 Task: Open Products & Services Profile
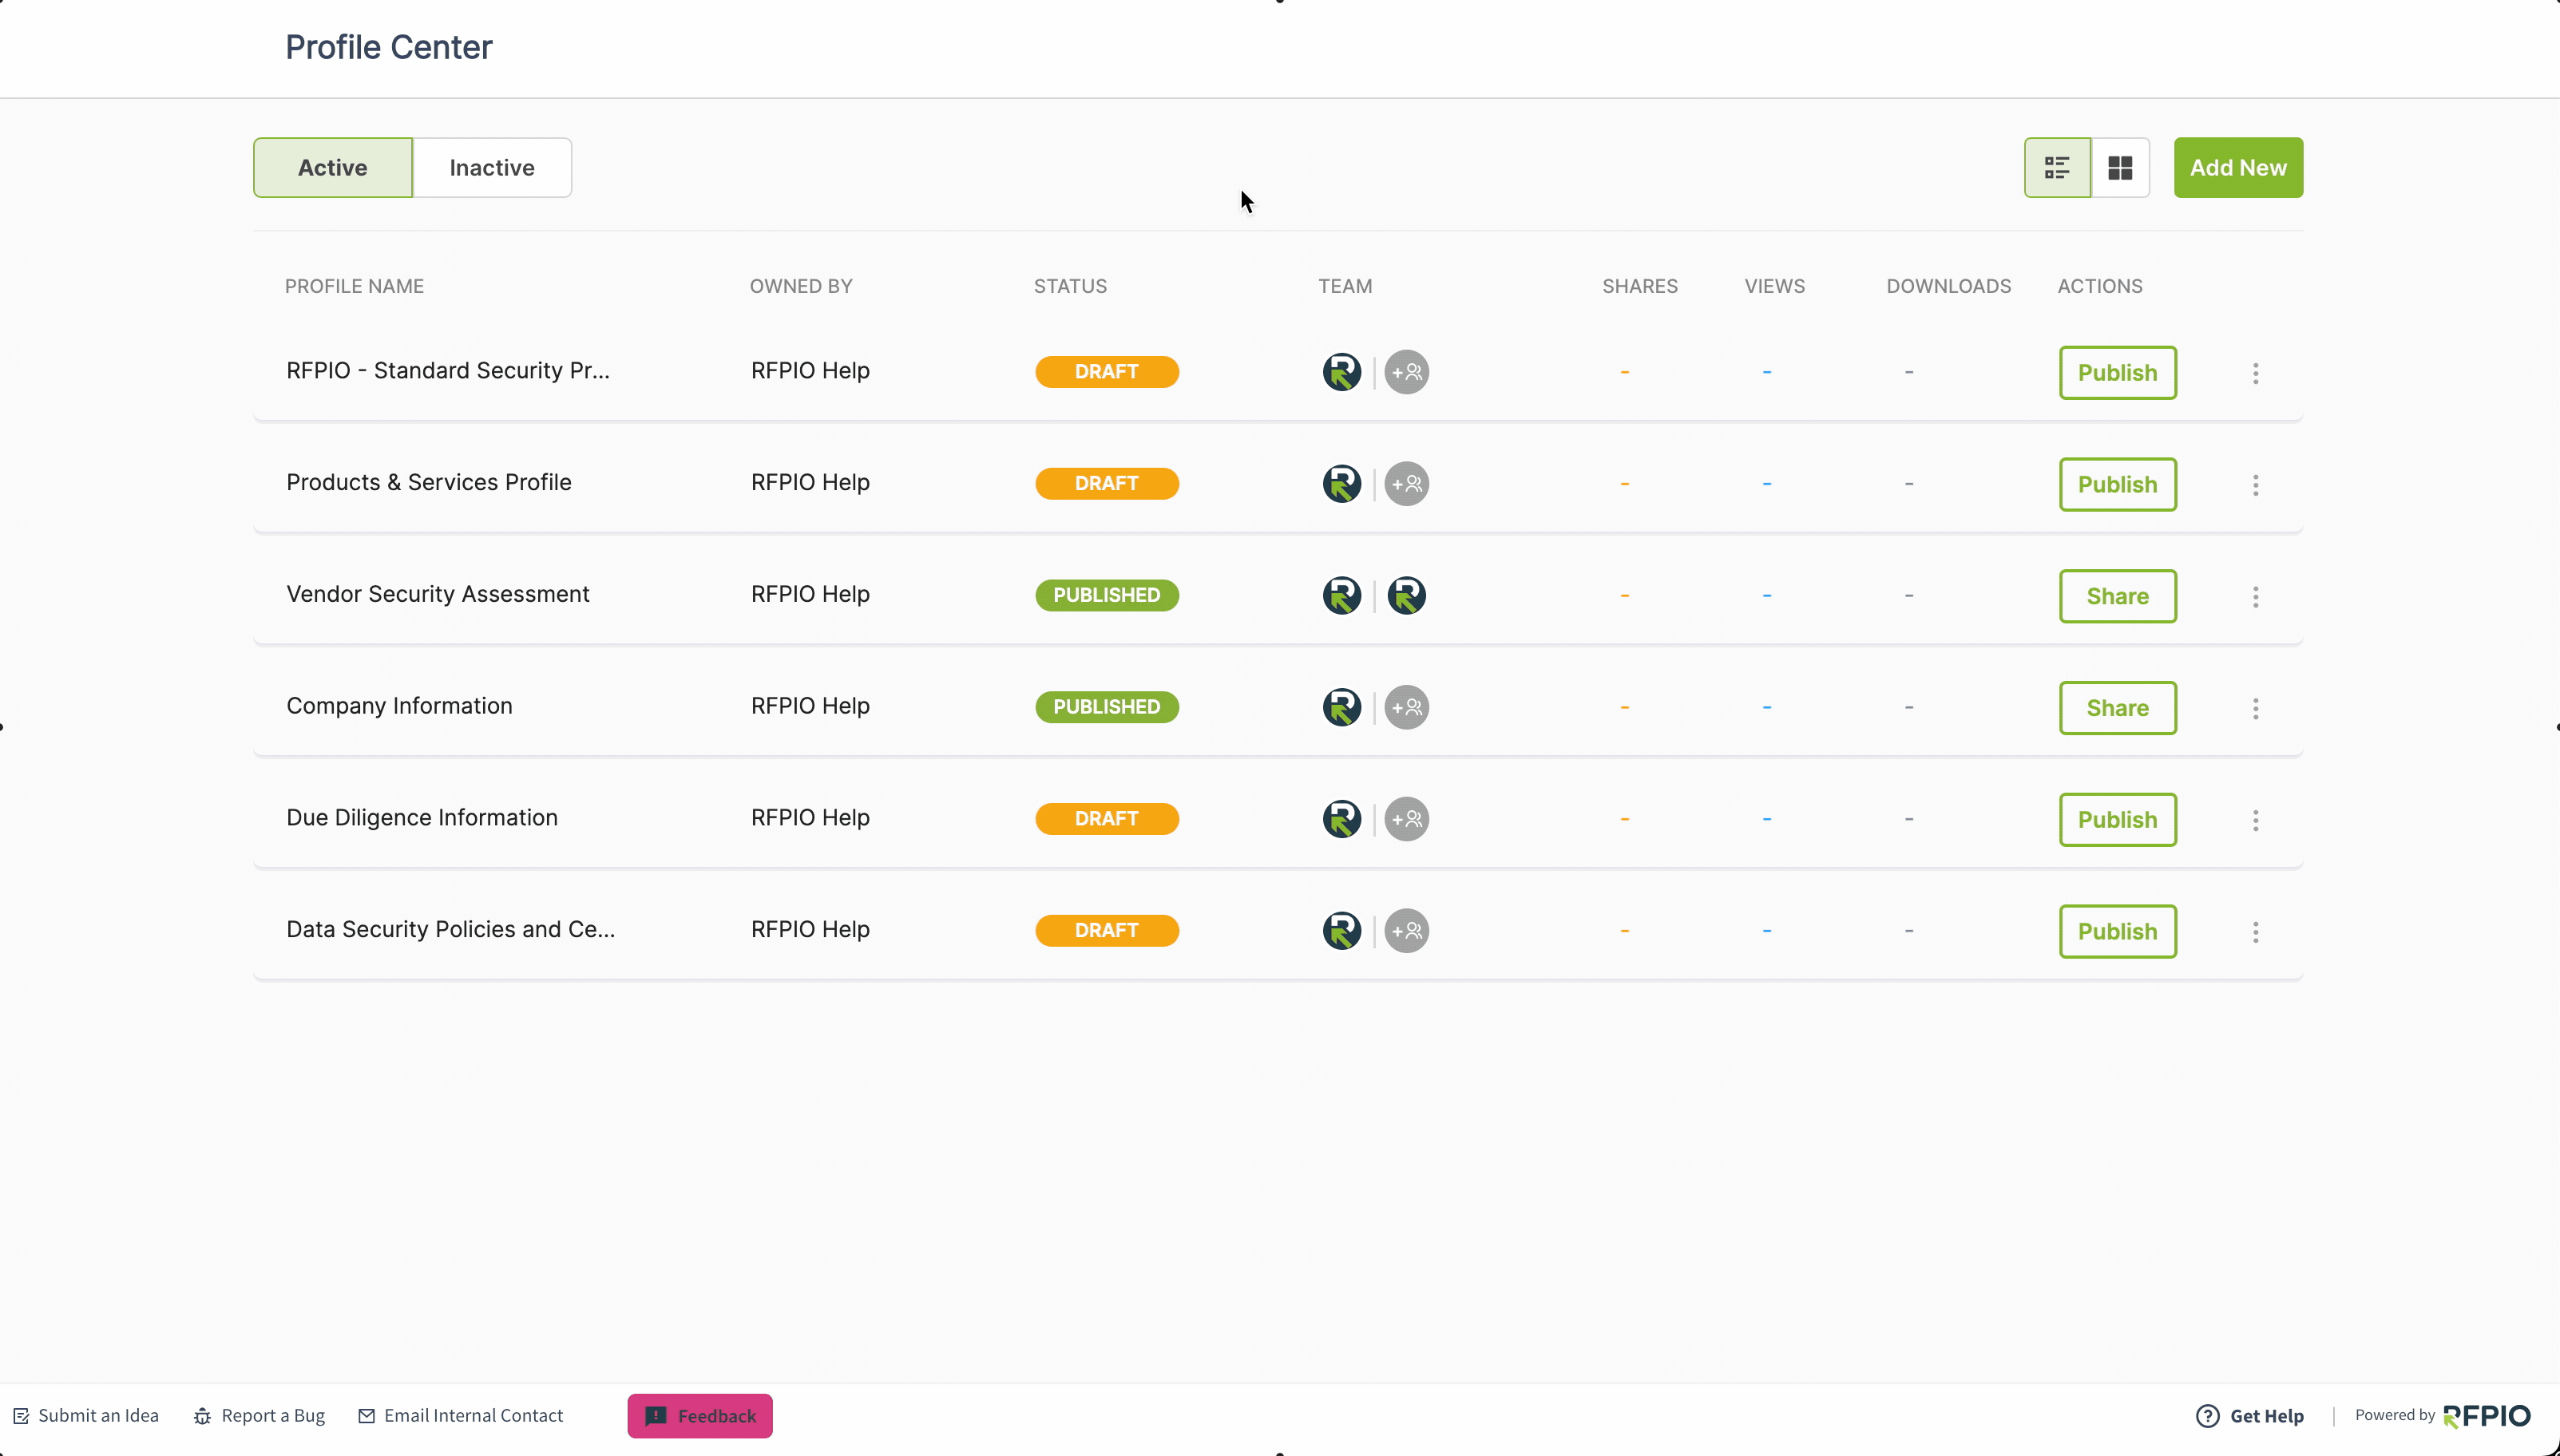429,483
